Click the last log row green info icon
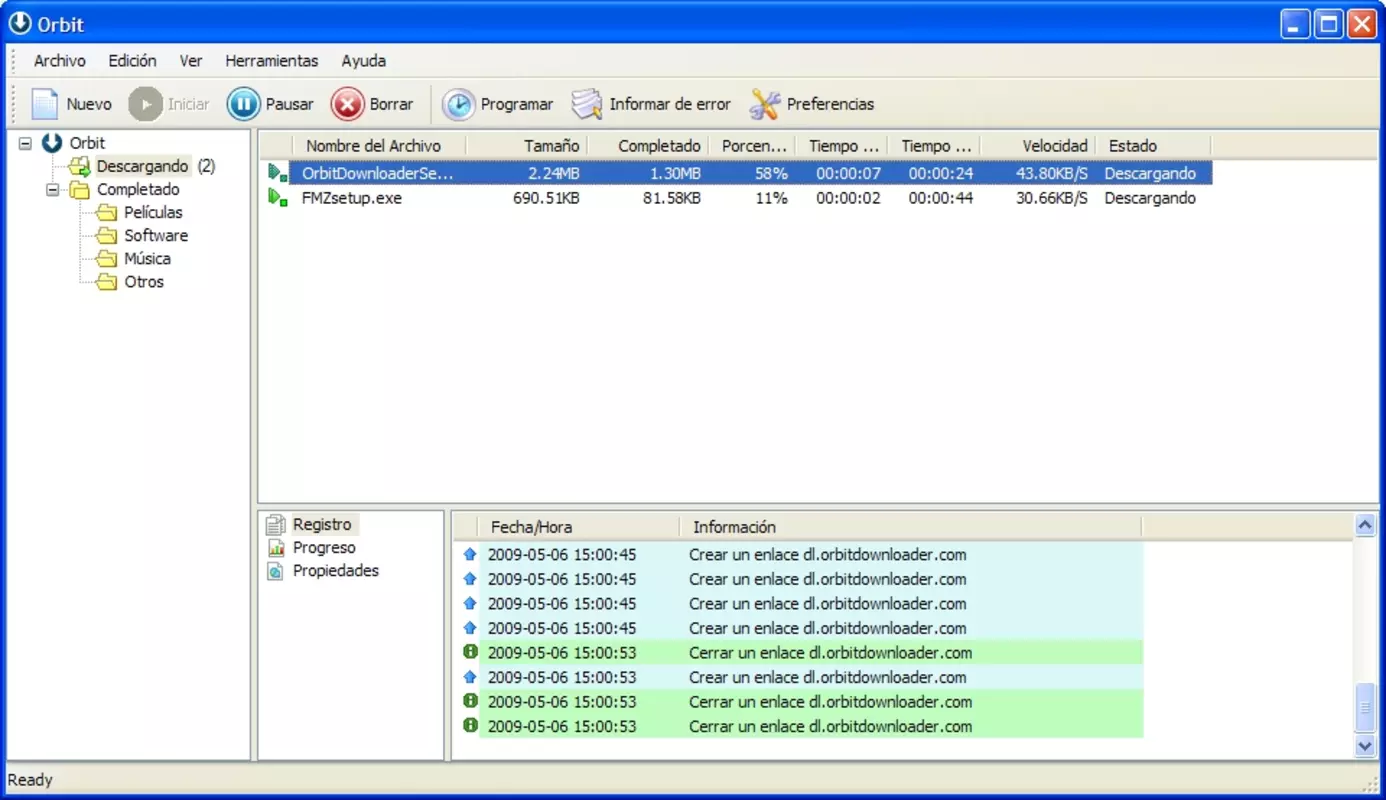Image resolution: width=1386 pixels, height=800 pixels. (x=470, y=726)
